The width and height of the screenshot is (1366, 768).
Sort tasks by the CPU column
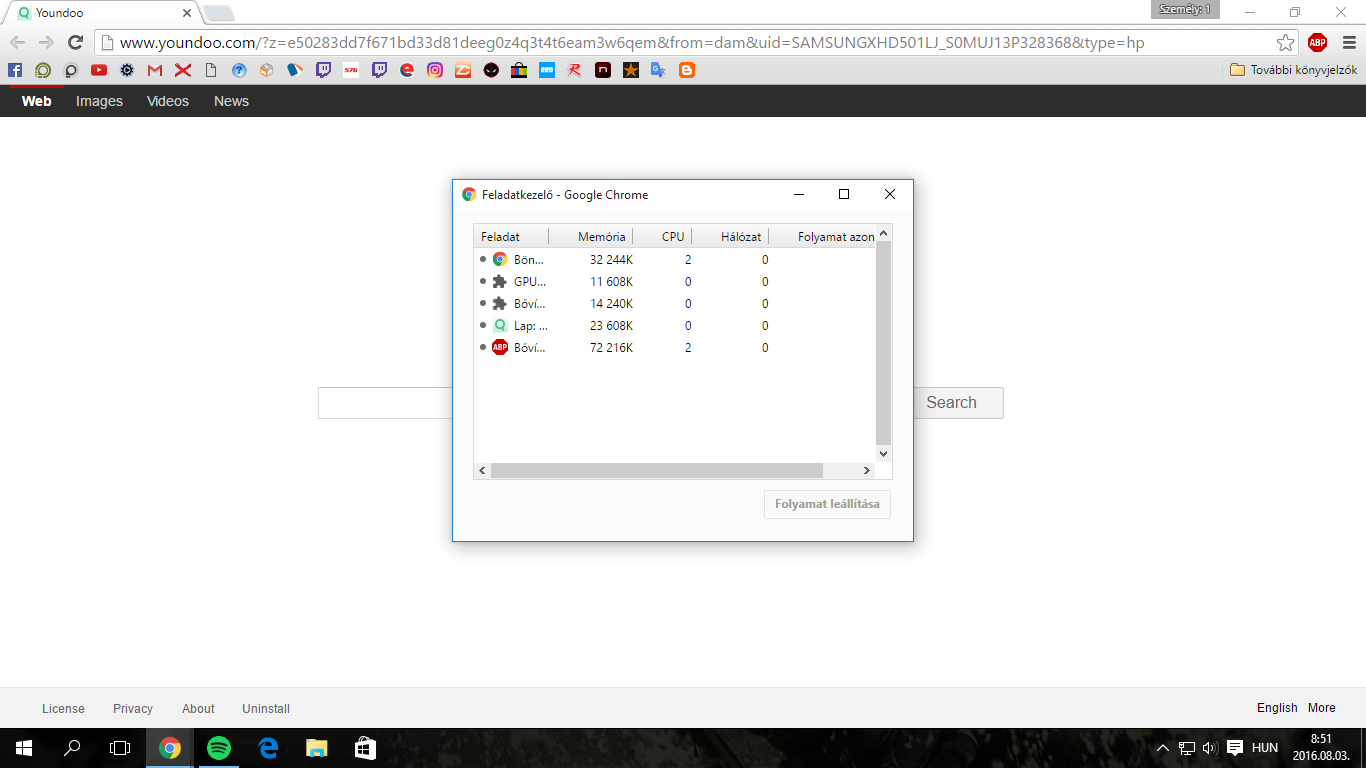click(x=663, y=237)
